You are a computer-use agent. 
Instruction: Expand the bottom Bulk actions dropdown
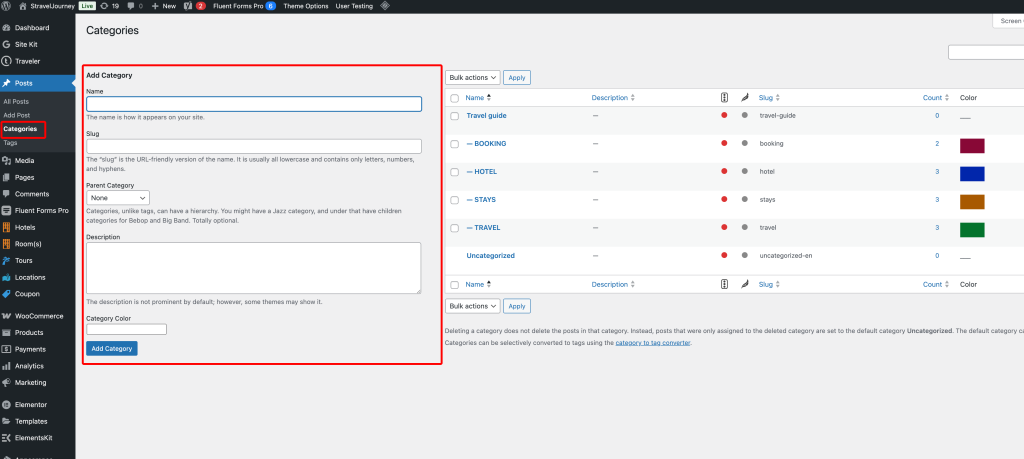pyautogui.click(x=472, y=306)
